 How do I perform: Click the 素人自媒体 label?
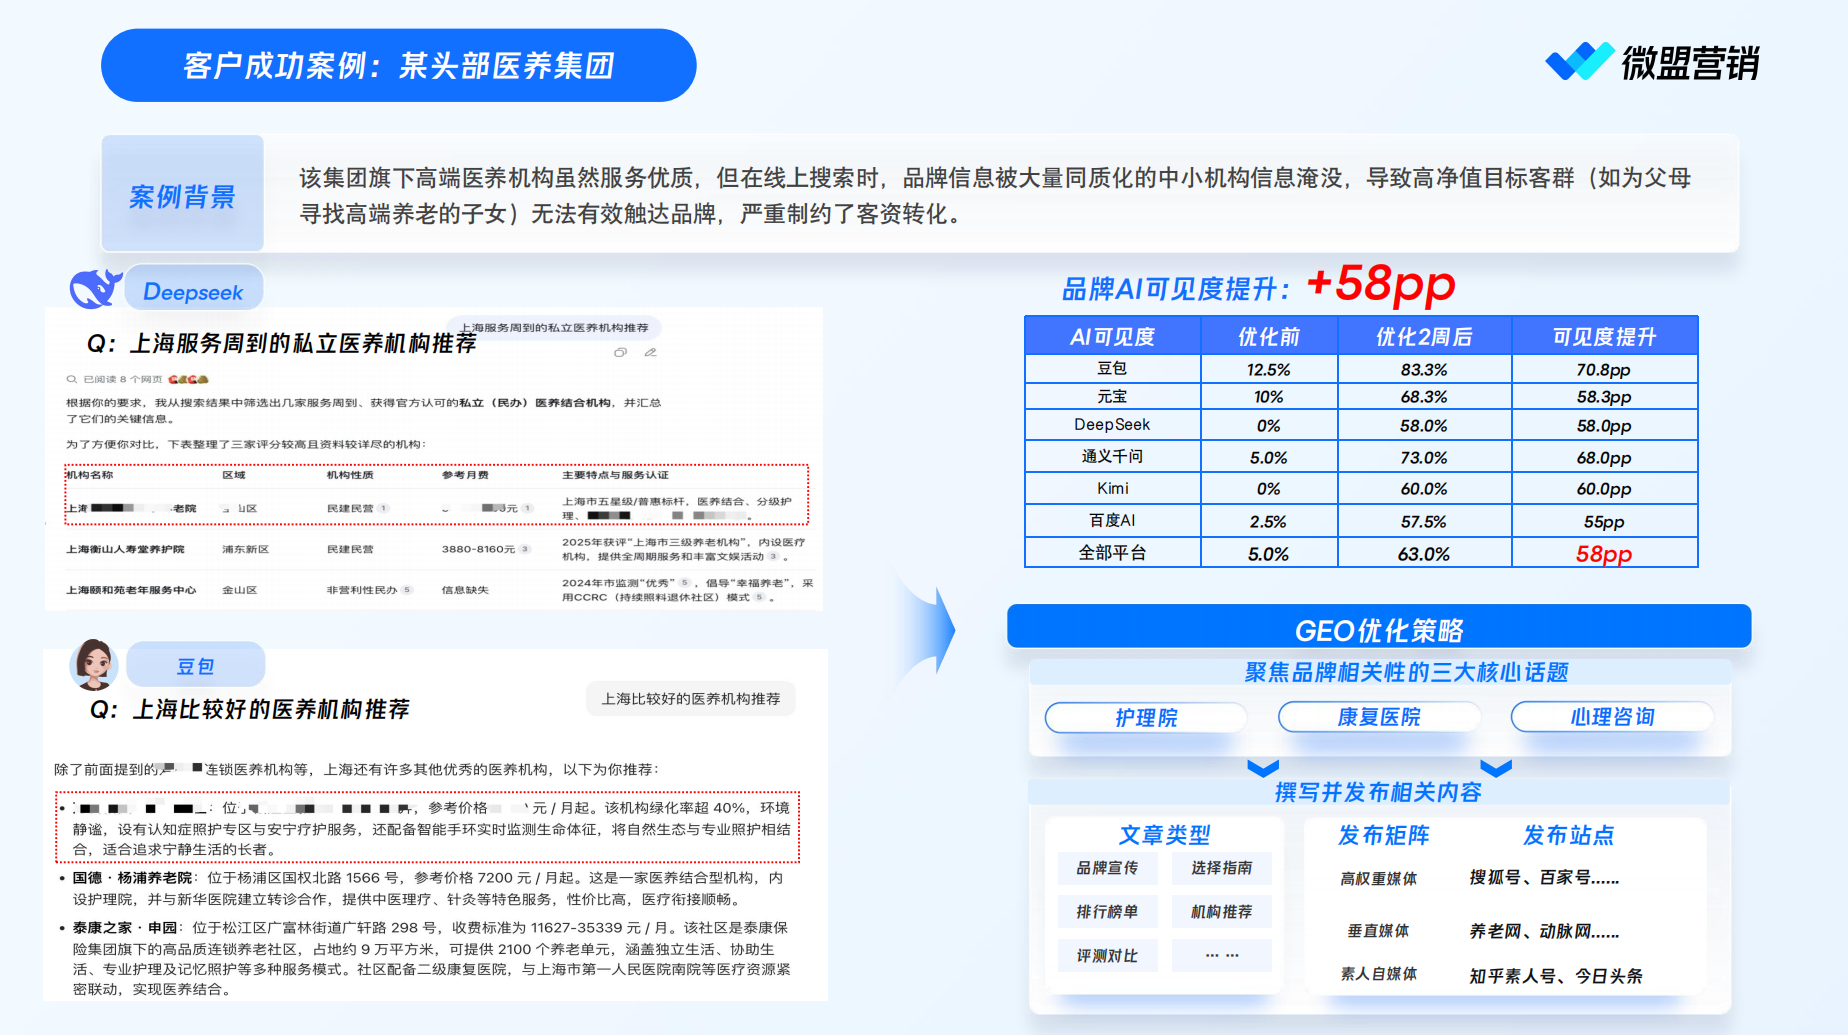[x=1378, y=974]
